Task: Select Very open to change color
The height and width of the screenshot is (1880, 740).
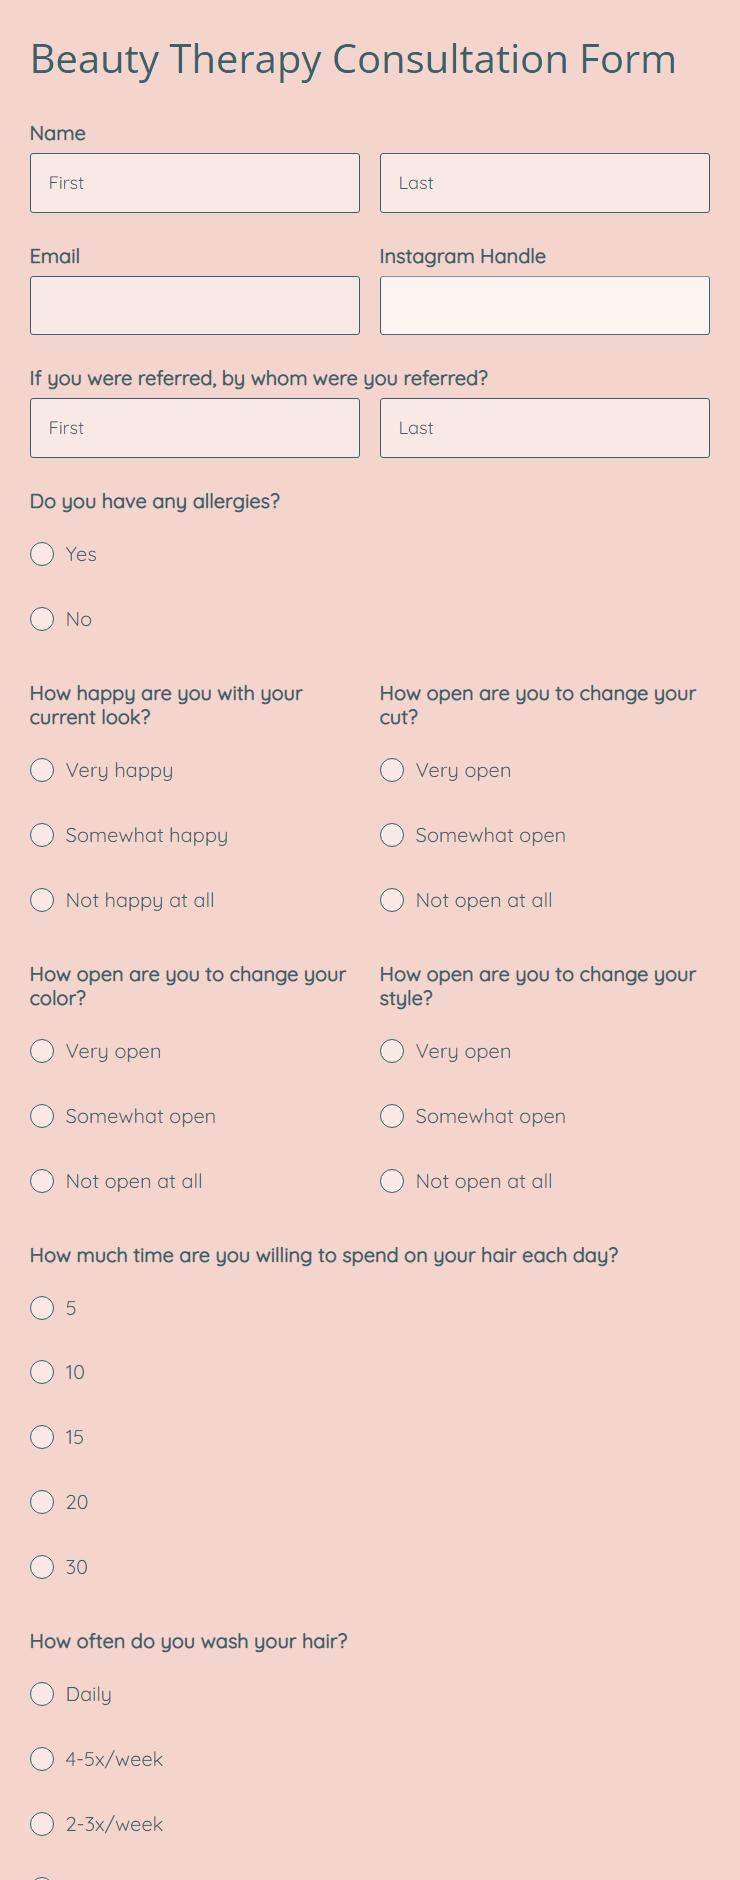Action: (42, 1051)
